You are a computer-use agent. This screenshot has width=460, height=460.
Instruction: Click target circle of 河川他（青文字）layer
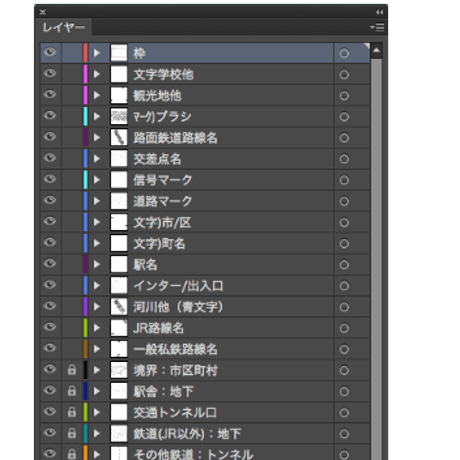pos(344,307)
